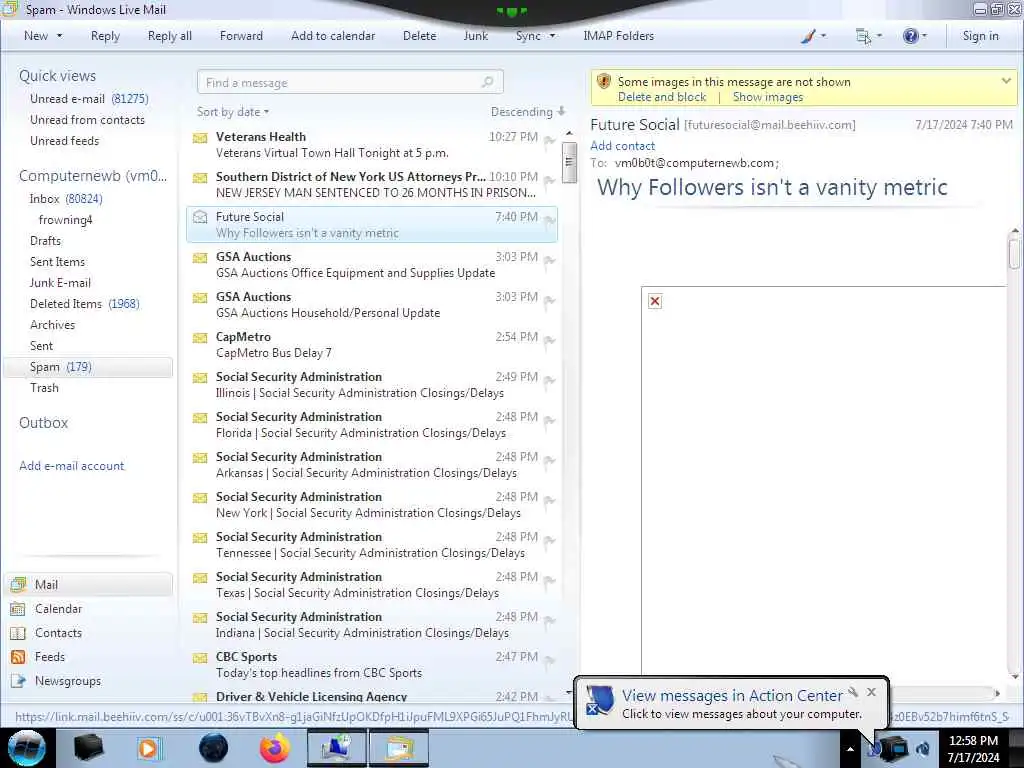
Task: Click Show images link
Action: 767,97
